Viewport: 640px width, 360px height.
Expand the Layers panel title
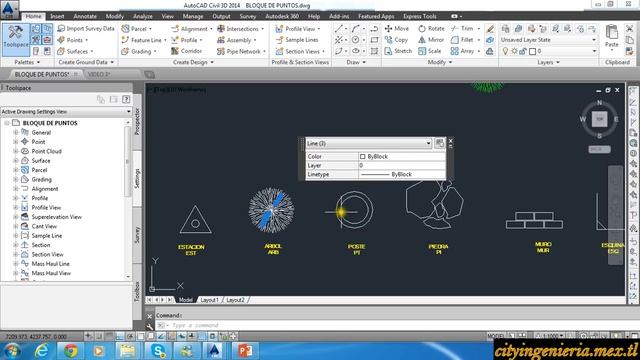(548, 62)
